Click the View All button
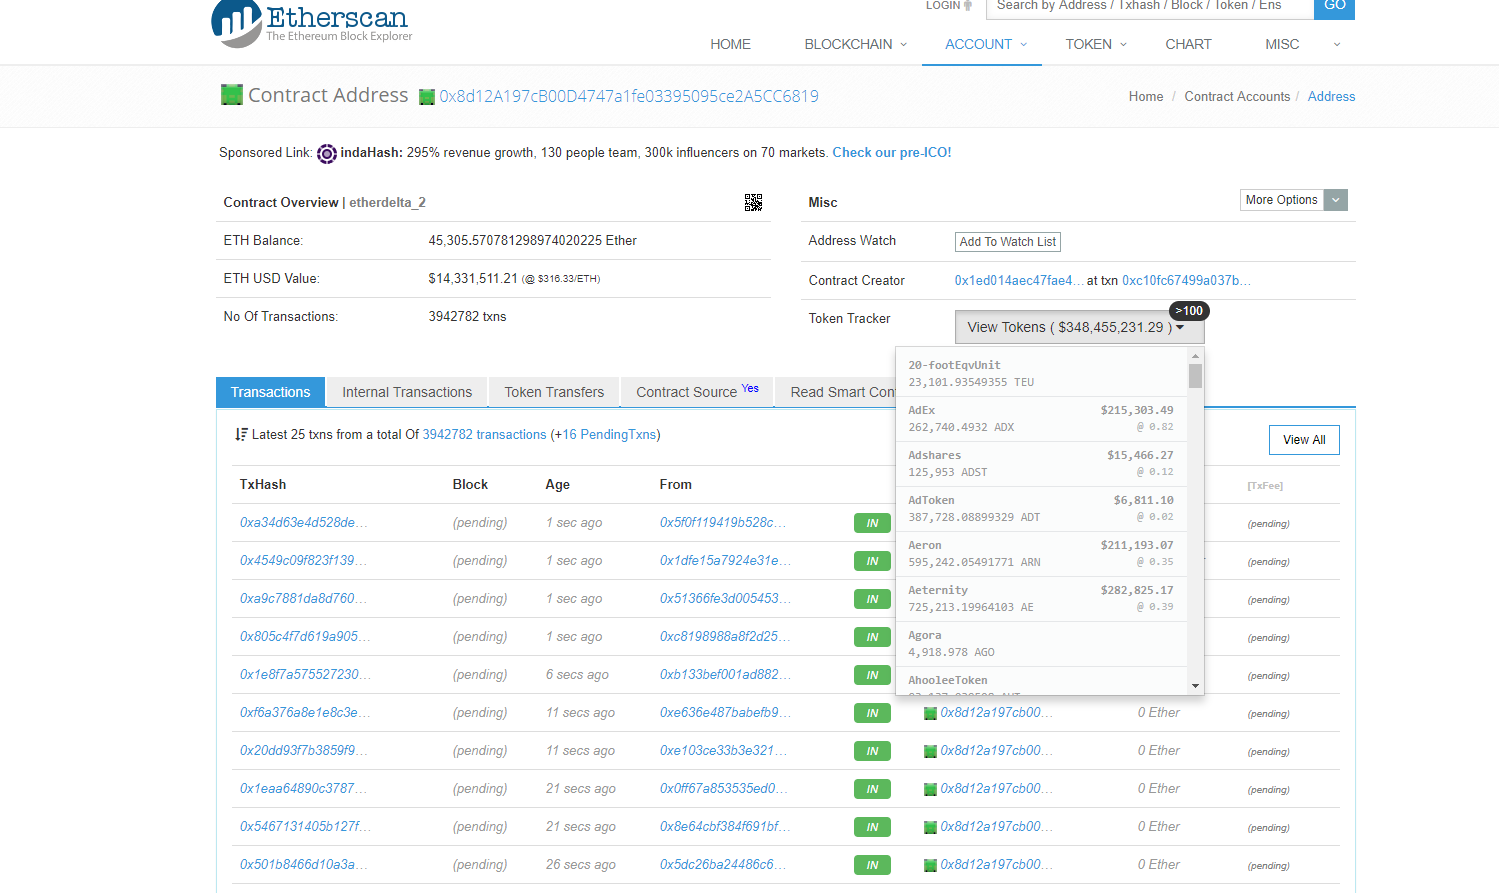1499x893 pixels. 1304,440
